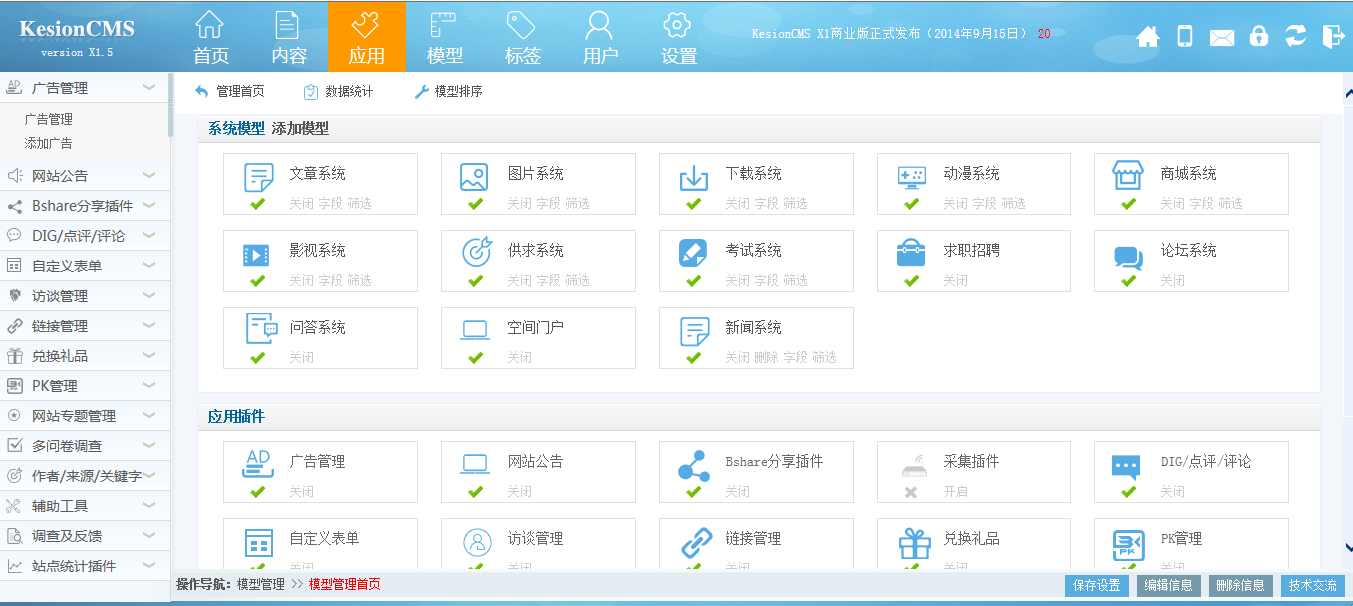The height and width of the screenshot is (606, 1353).
Task: Click the envelope mail icon in the header
Action: [x=1222, y=38]
